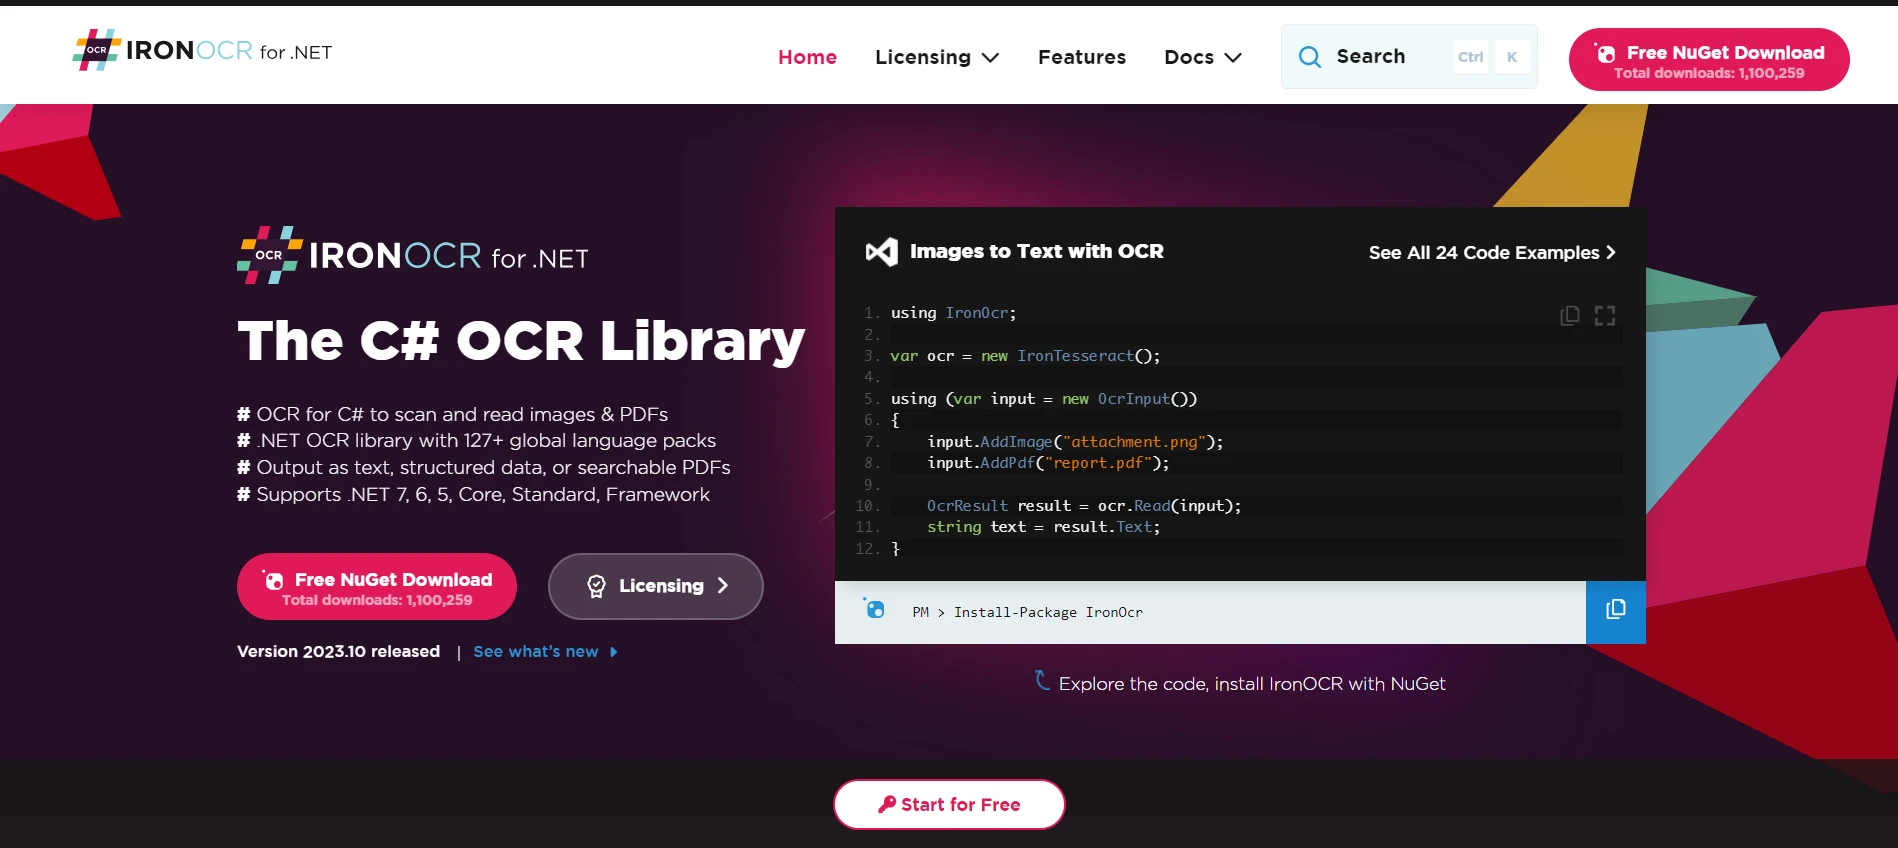This screenshot has width=1898, height=848.
Task: Expand the Docs dropdown in navbar
Action: pos(1203,57)
